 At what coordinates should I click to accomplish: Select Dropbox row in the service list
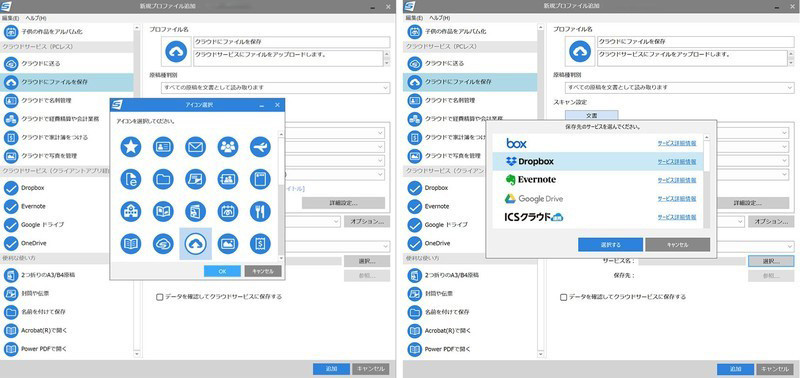597,162
